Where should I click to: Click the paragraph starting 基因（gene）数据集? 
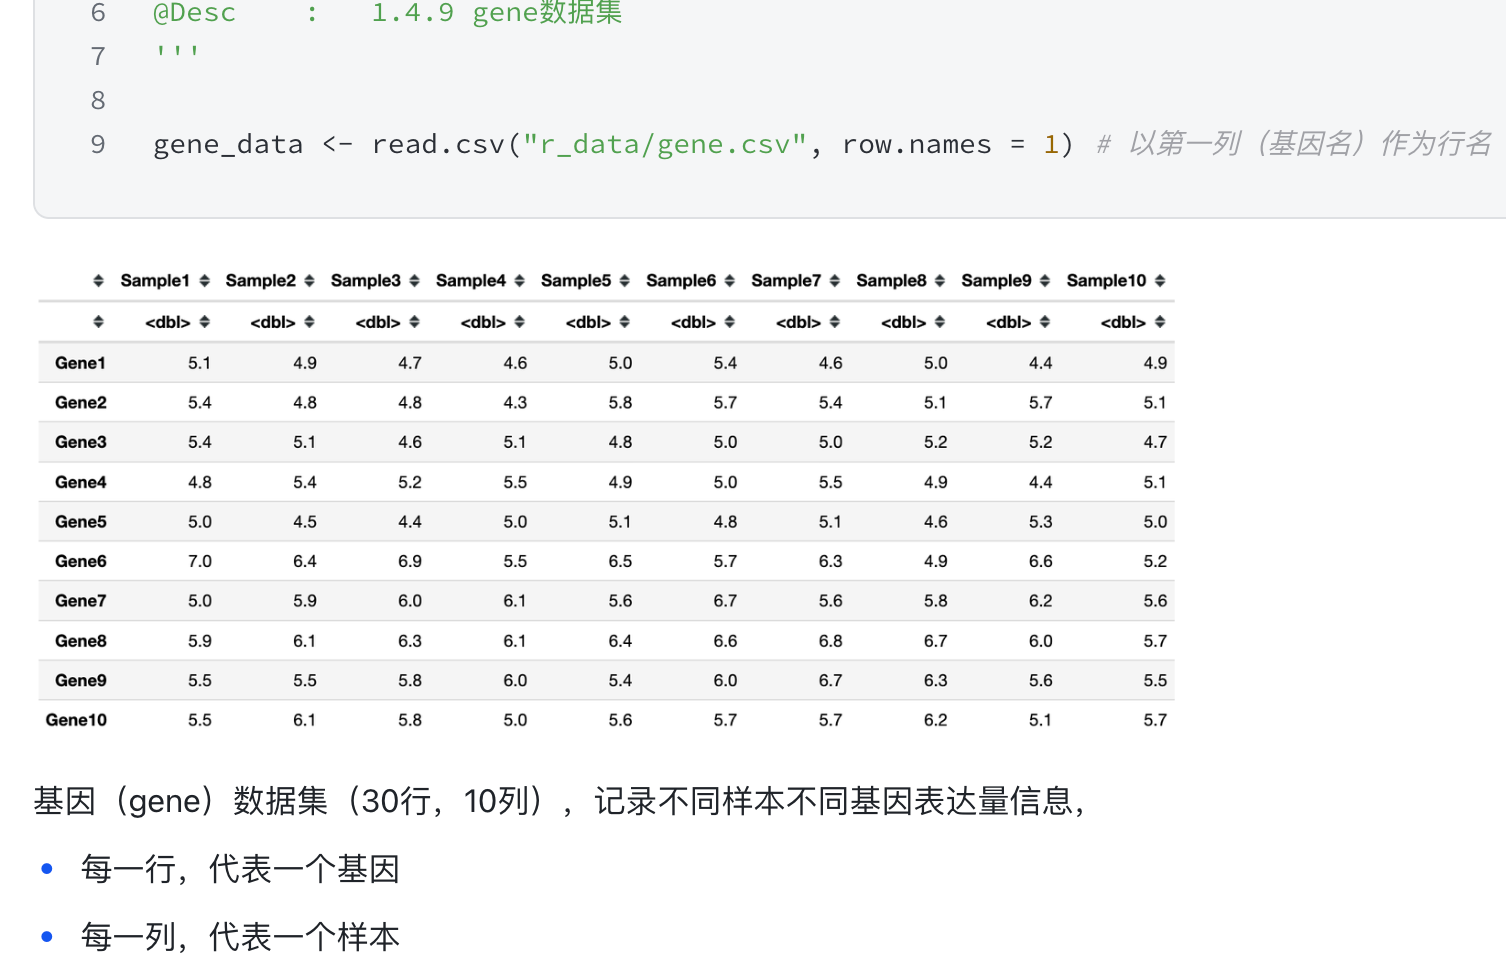pyautogui.click(x=560, y=801)
